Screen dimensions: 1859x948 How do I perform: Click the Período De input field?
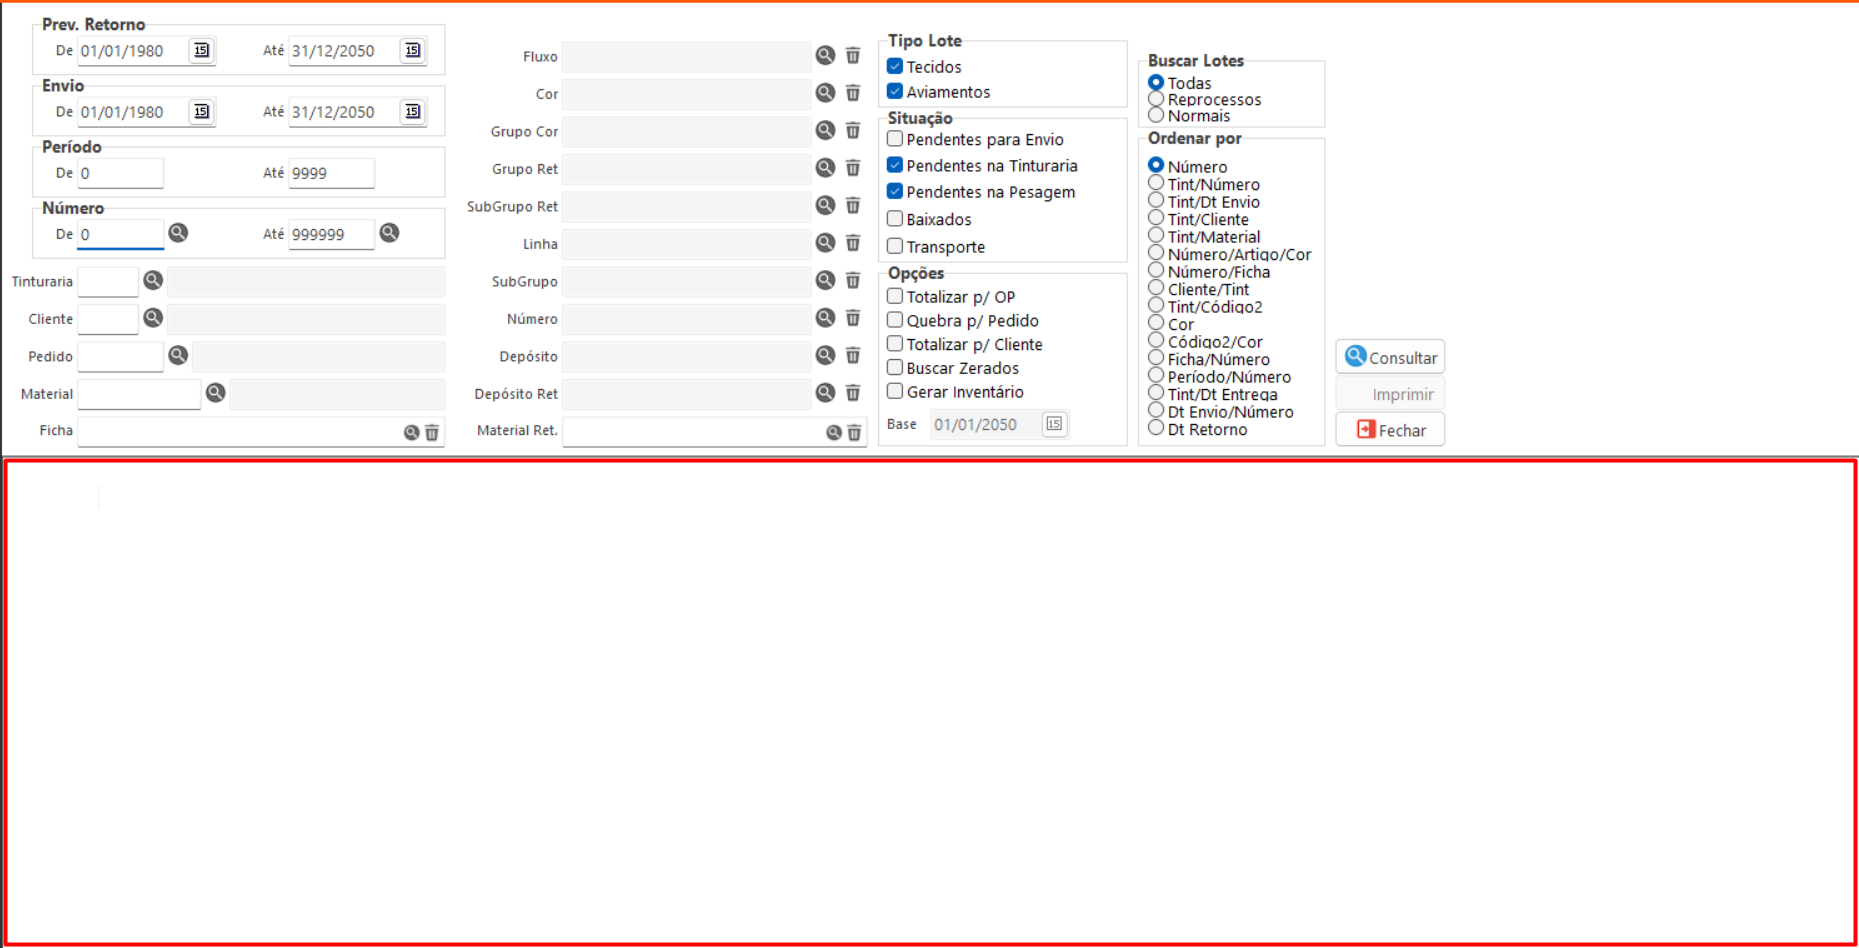(120, 173)
